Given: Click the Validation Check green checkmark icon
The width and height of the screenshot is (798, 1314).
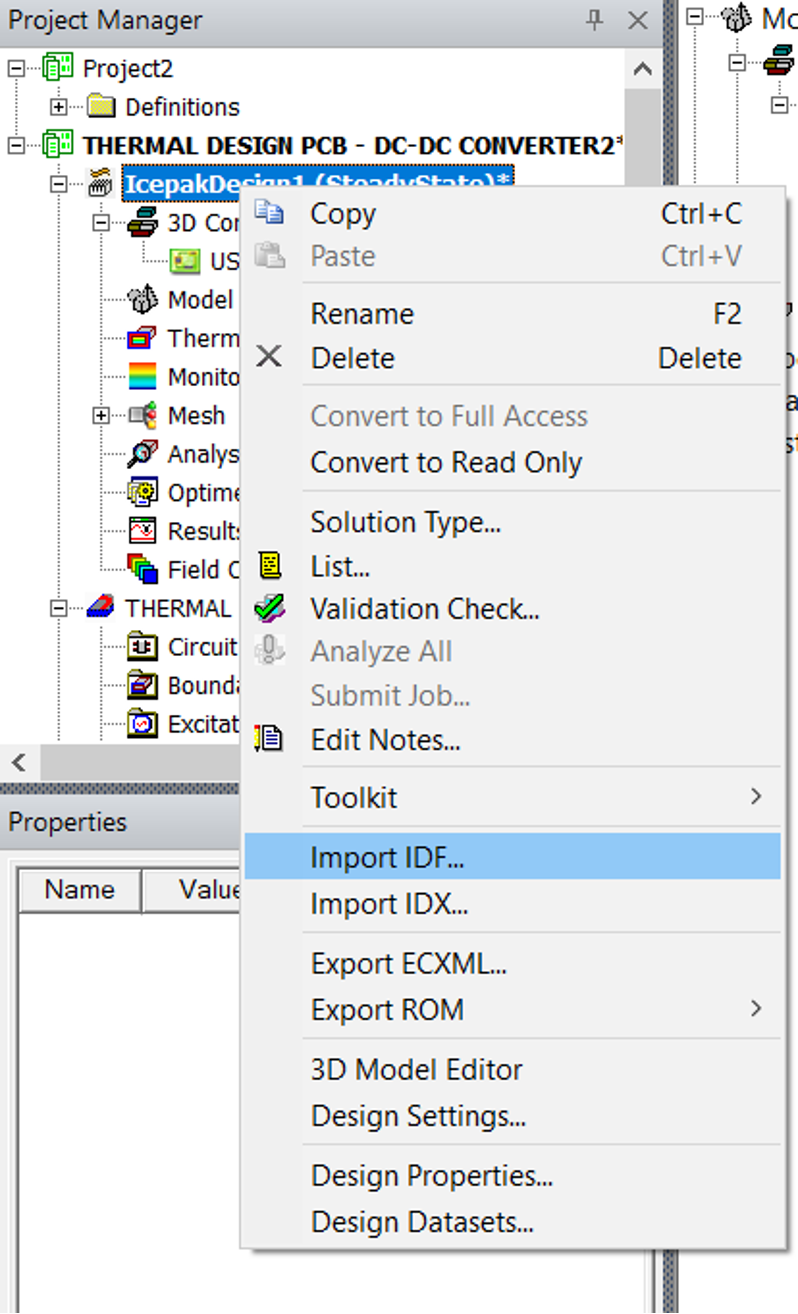Looking at the screenshot, I should 270,608.
